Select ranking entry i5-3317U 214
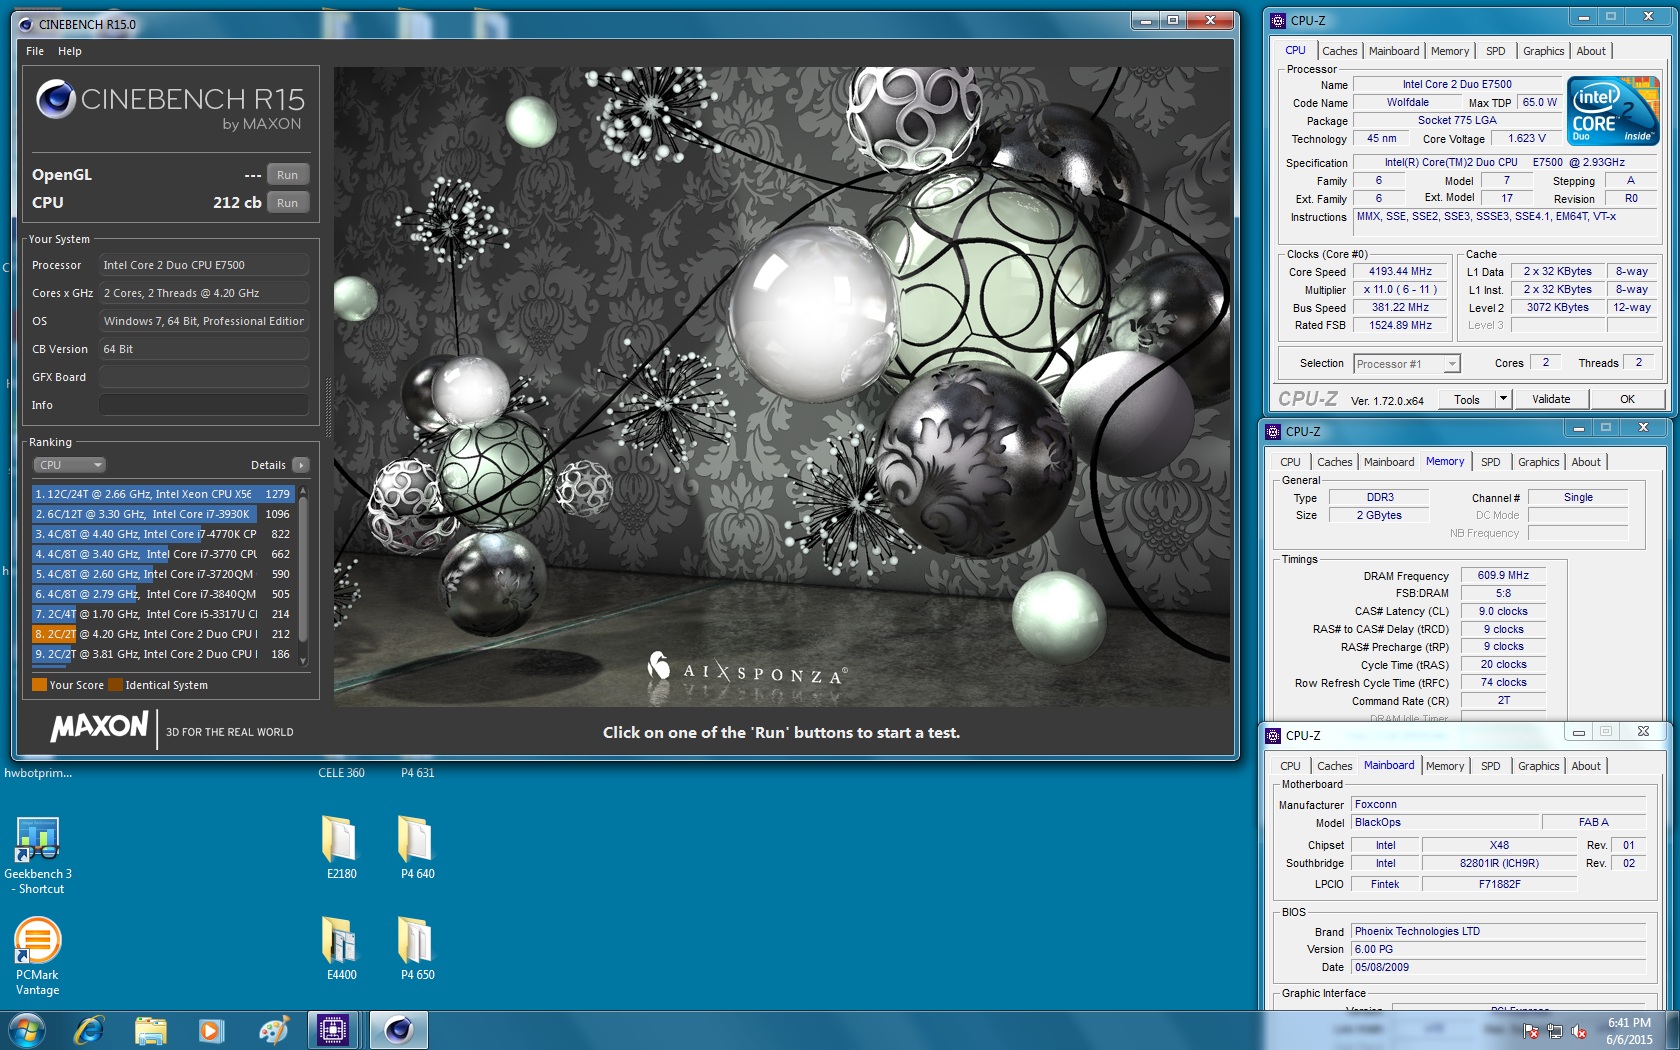Viewport: 1680px width, 1050px height. 162,614
